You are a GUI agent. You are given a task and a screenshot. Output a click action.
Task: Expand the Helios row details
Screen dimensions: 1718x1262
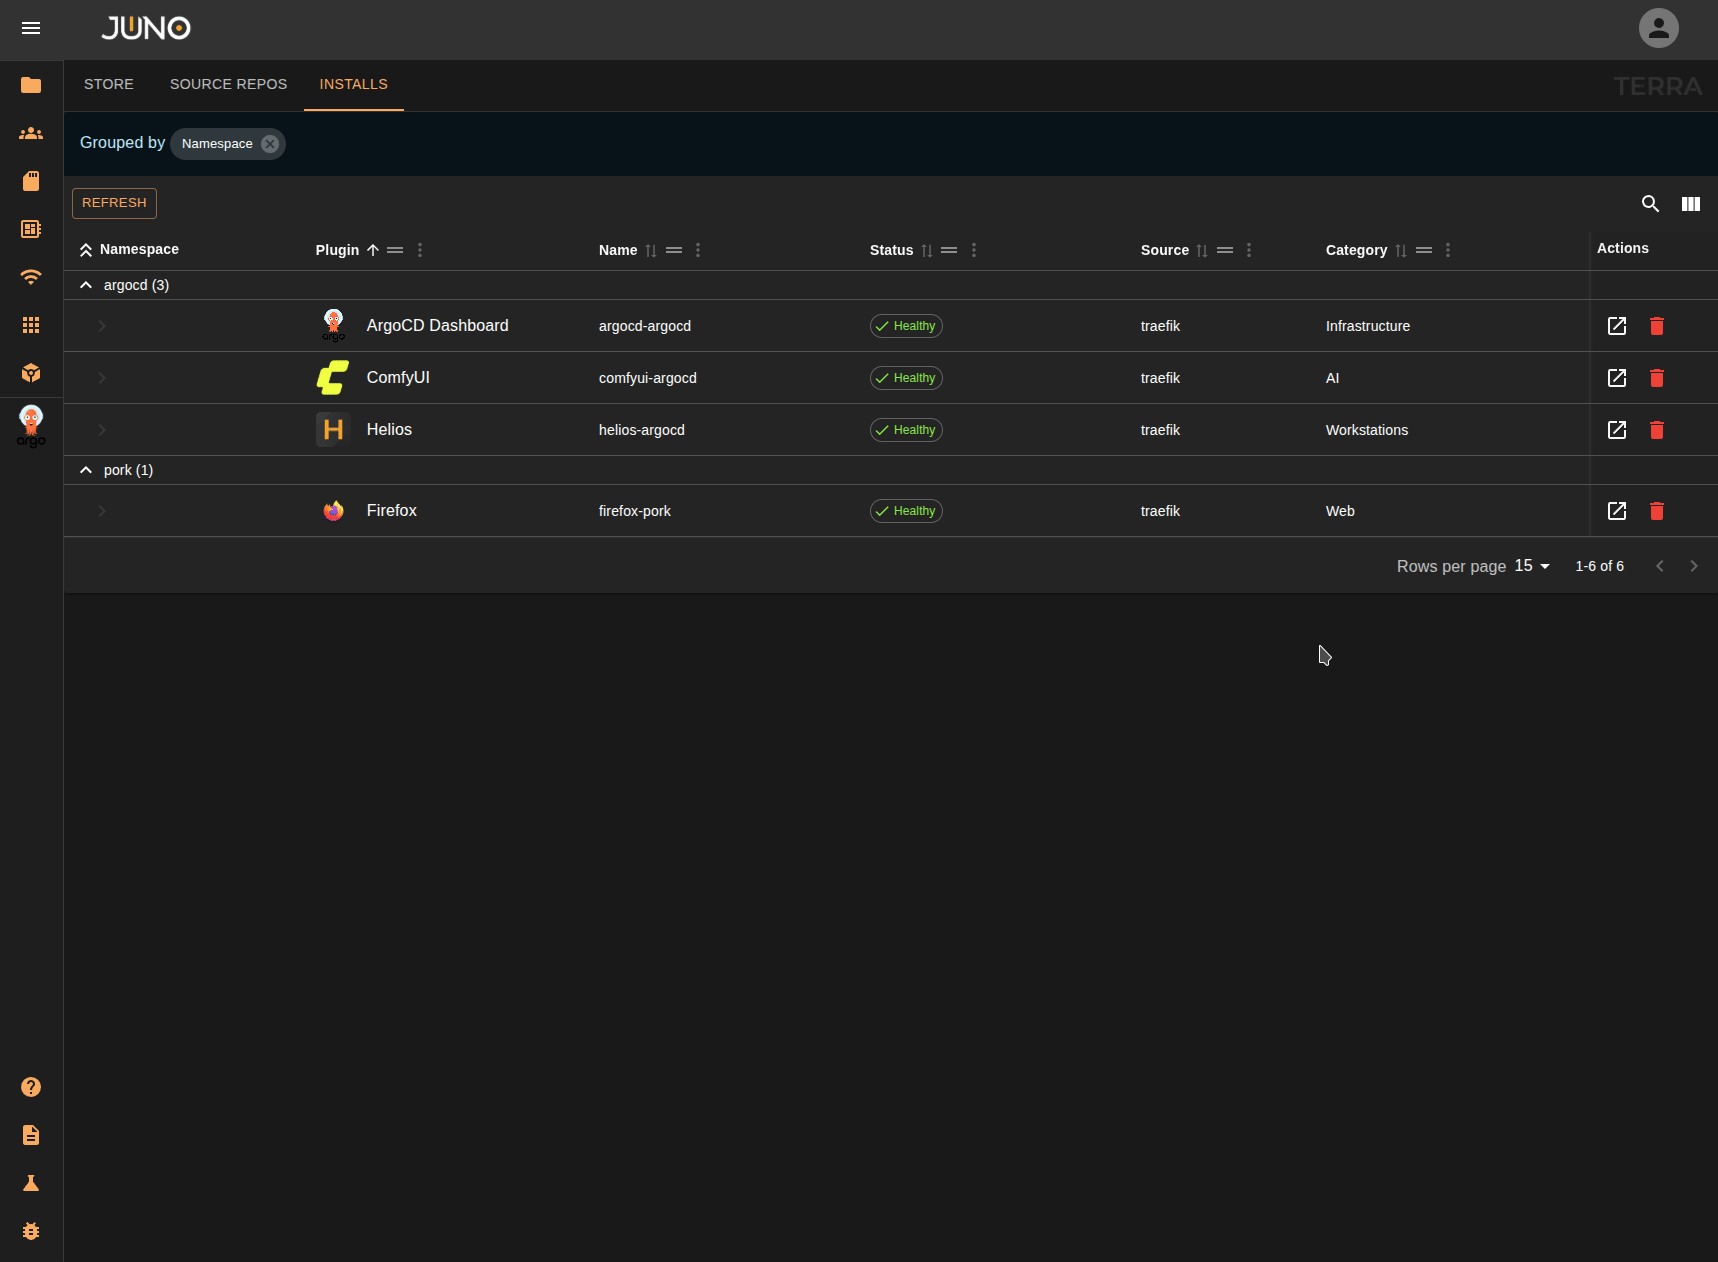pyautogui.click(x=102, y=430)
